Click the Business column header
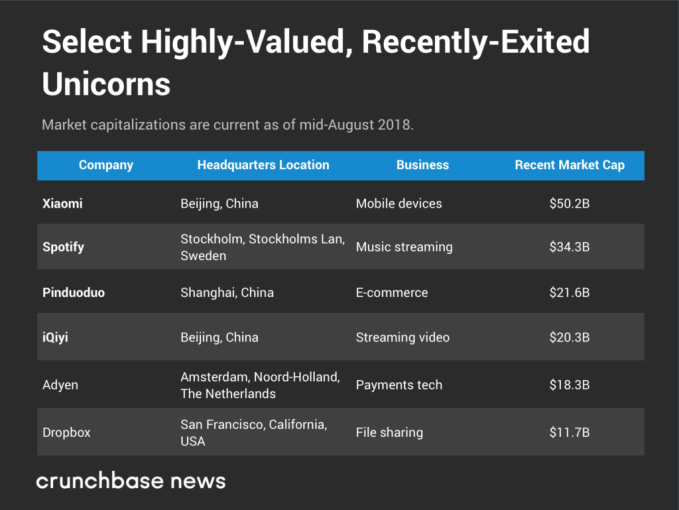Viewport: 679px width, 510px height. pos(422,165)
